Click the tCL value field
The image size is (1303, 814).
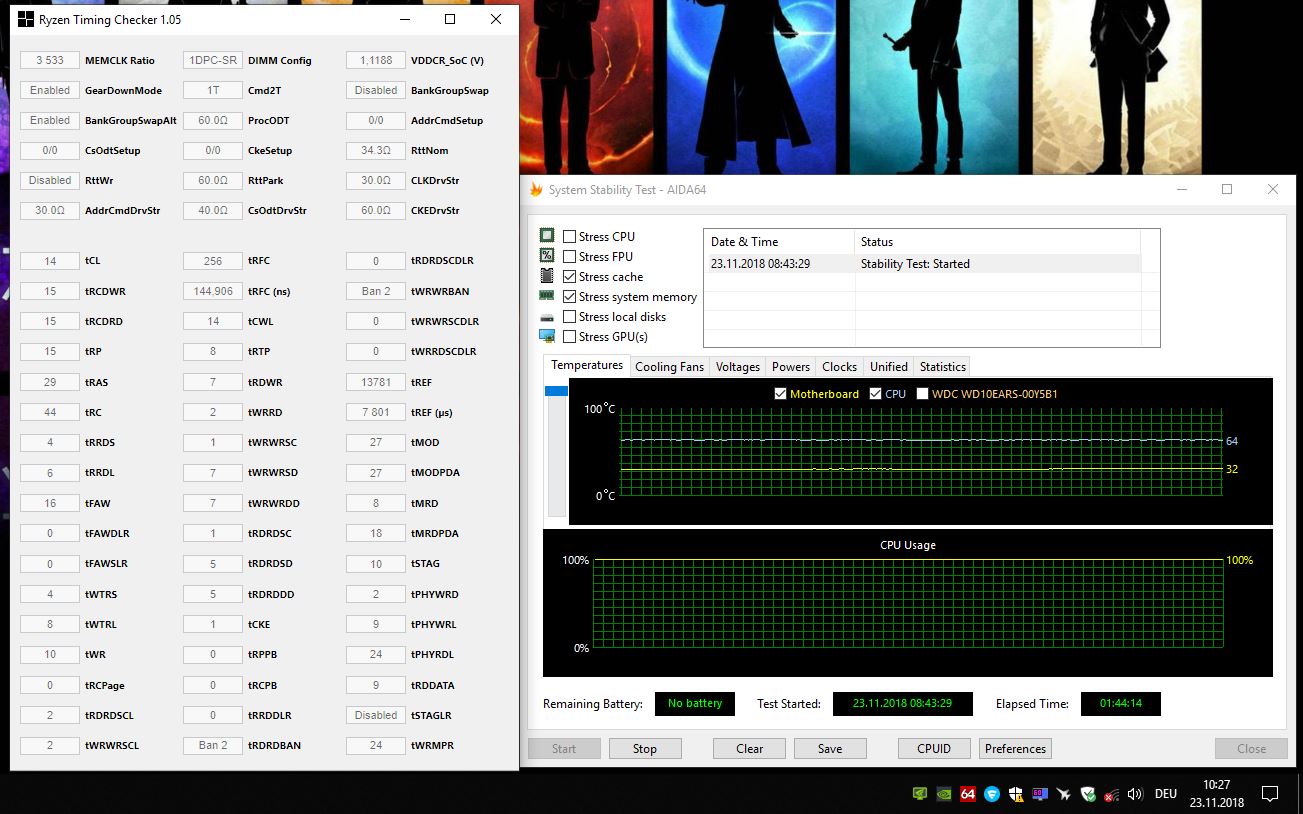tap(50, 261)
